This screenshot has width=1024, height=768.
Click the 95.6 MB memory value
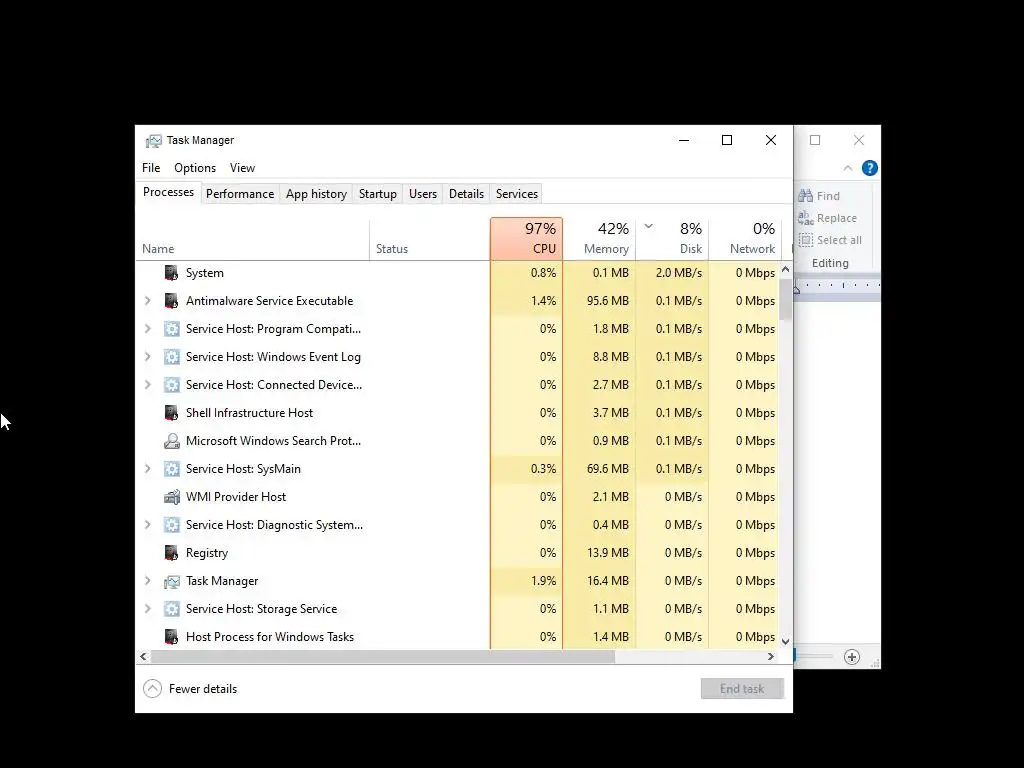click(x=607, y=301)
